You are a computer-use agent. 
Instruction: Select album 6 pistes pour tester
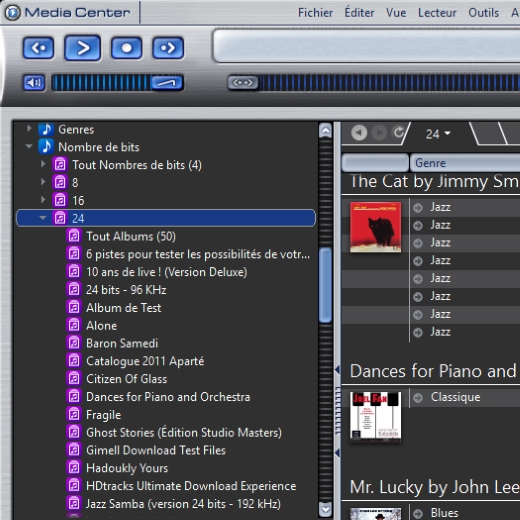tap(198, 254)
